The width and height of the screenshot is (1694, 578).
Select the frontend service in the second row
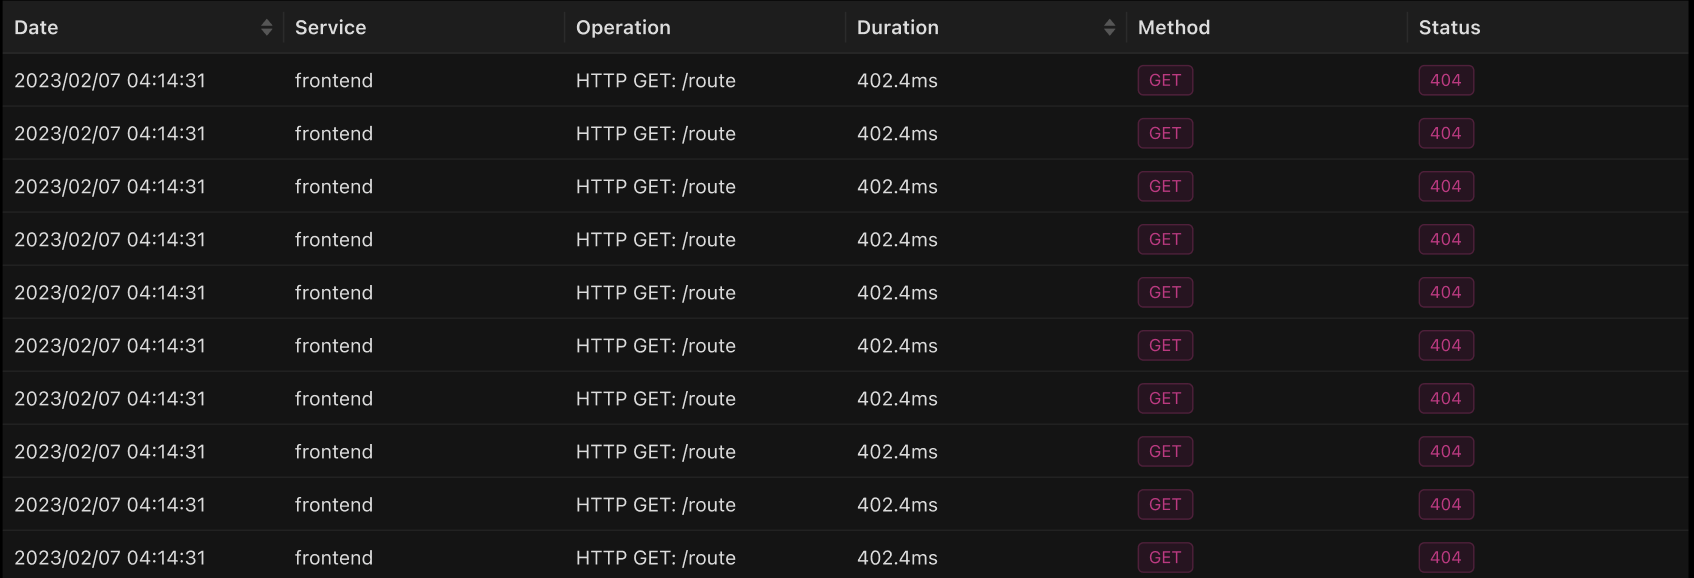click(333, 133)
